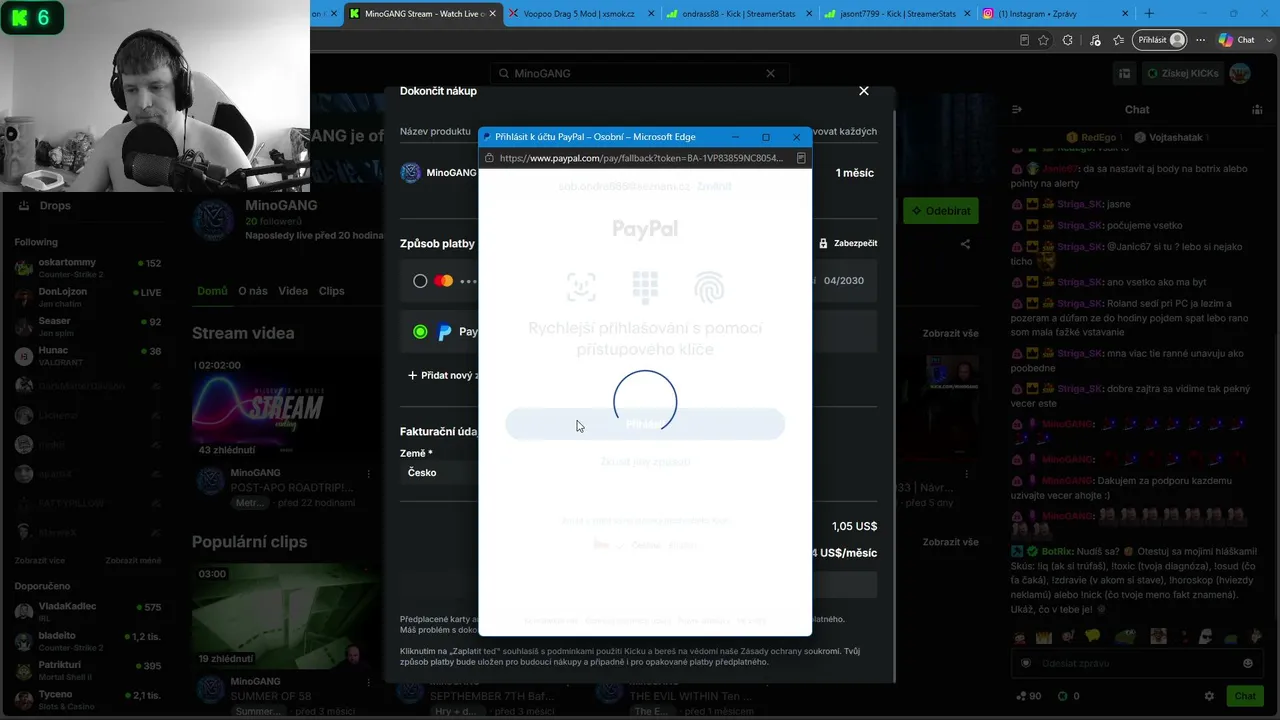Click the MinoGANG channel avatar
1280x720 pixels.
click(x=213, y=220)
